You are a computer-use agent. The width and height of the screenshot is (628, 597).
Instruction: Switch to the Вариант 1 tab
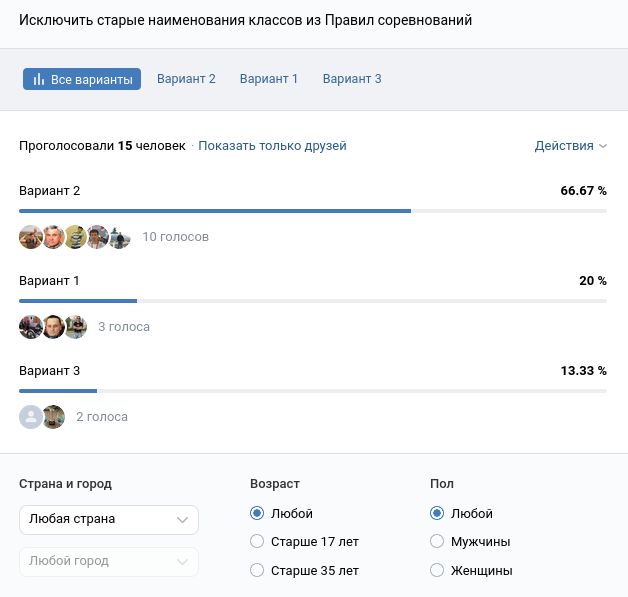tap(269, 79)
